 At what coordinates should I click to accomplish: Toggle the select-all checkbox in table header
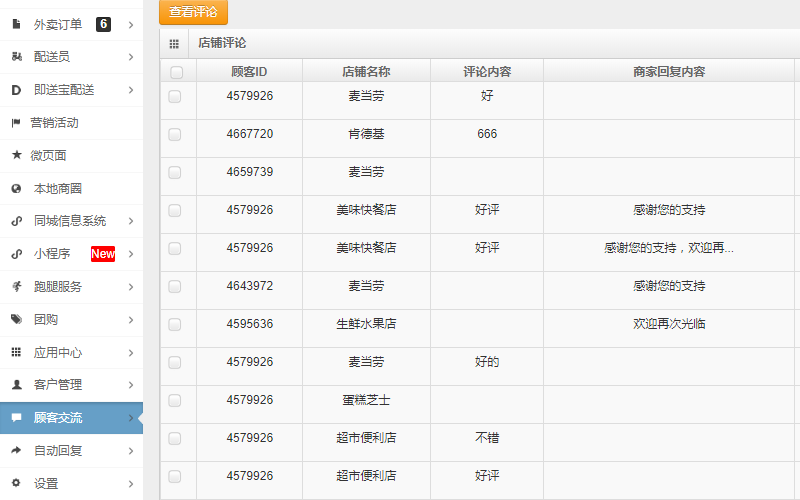tap(176, 72)
